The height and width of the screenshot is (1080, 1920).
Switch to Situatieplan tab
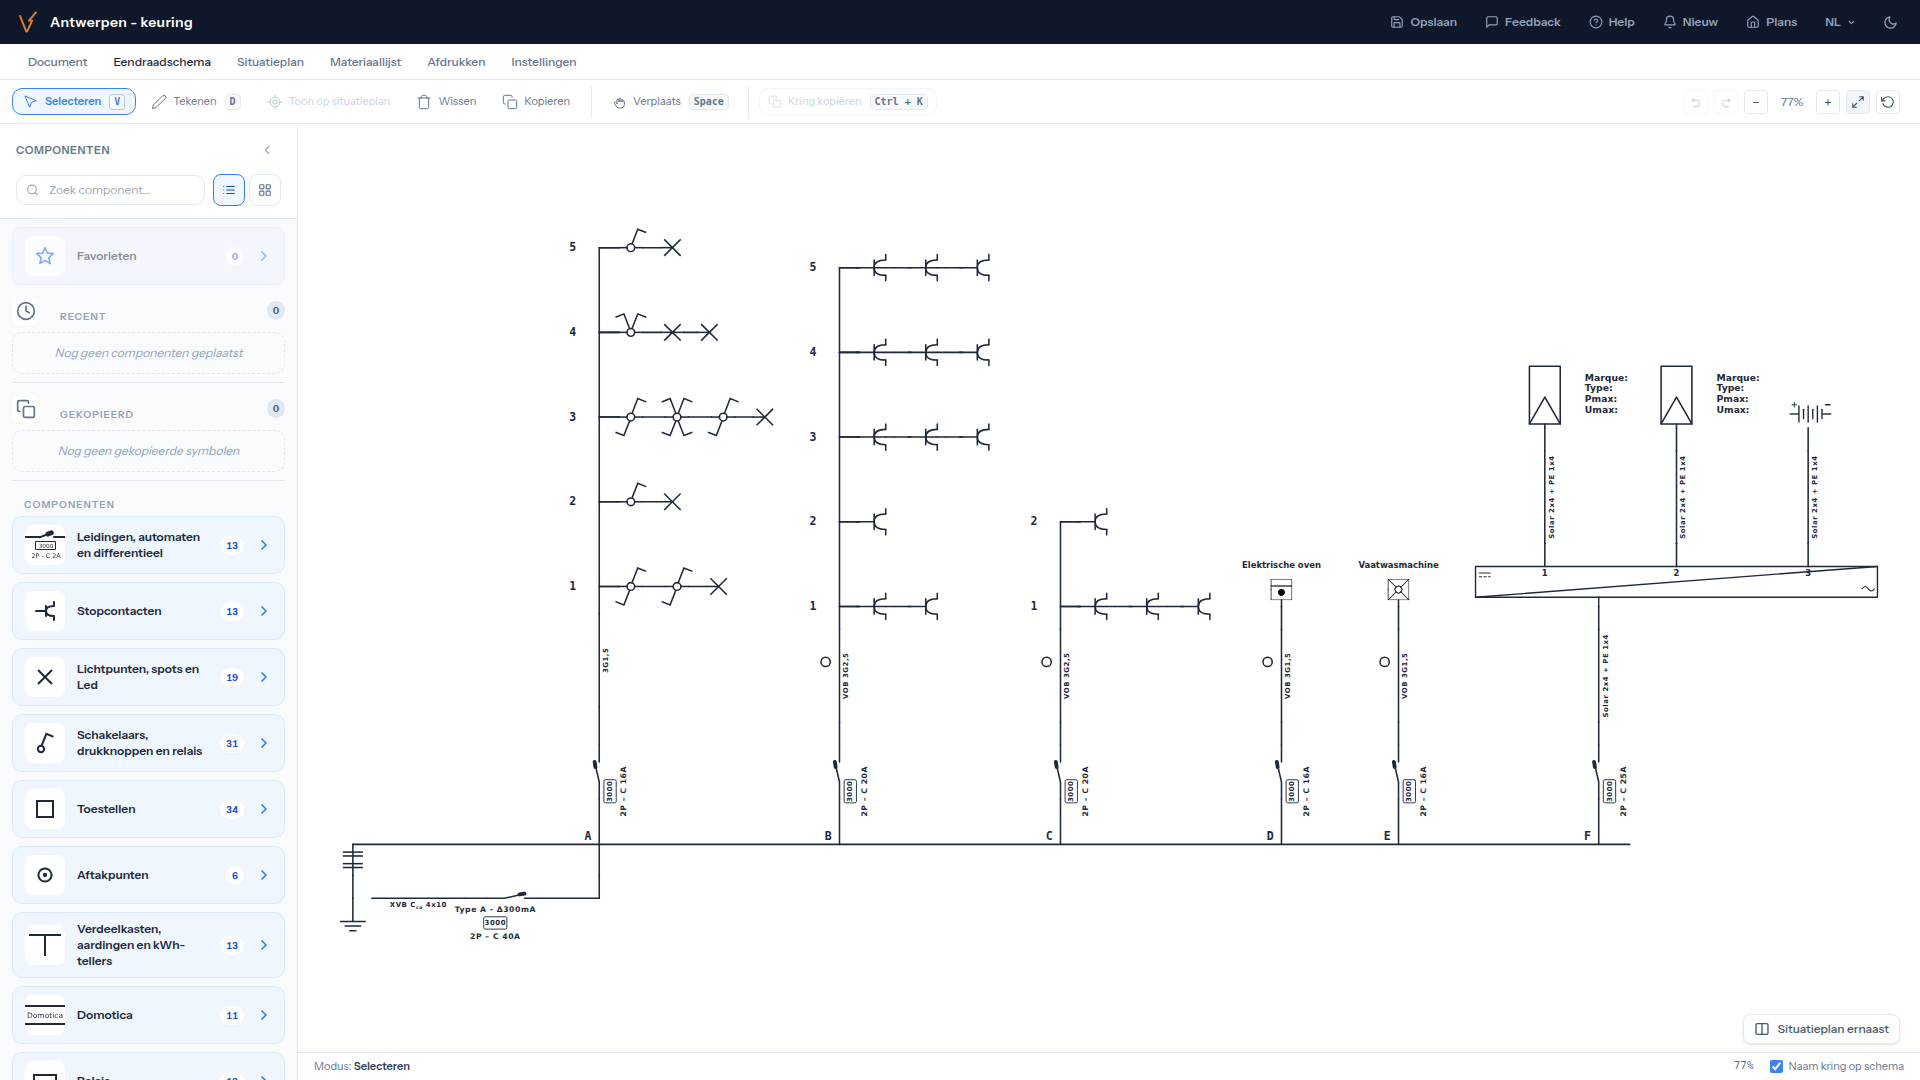coord(270,62)
